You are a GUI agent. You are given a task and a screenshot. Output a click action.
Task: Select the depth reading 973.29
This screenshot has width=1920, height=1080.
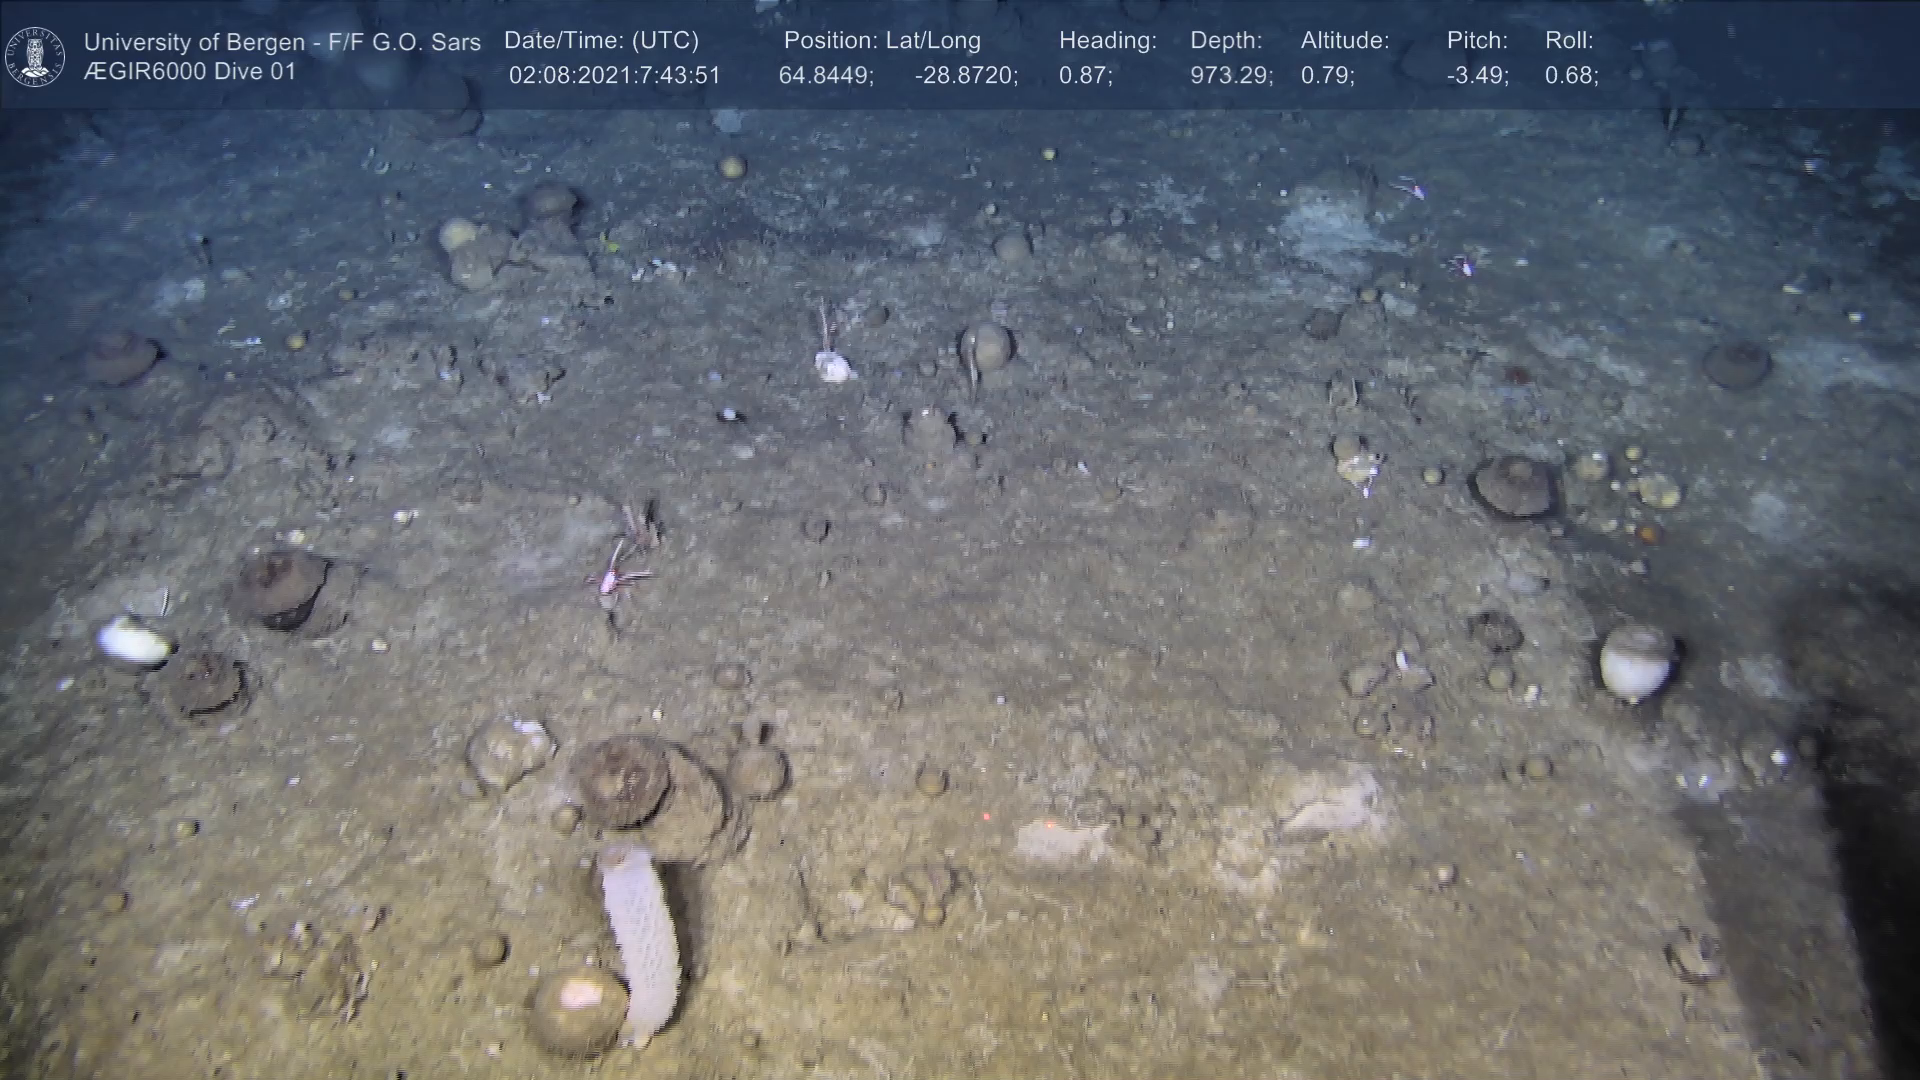tap(1231, 76)
